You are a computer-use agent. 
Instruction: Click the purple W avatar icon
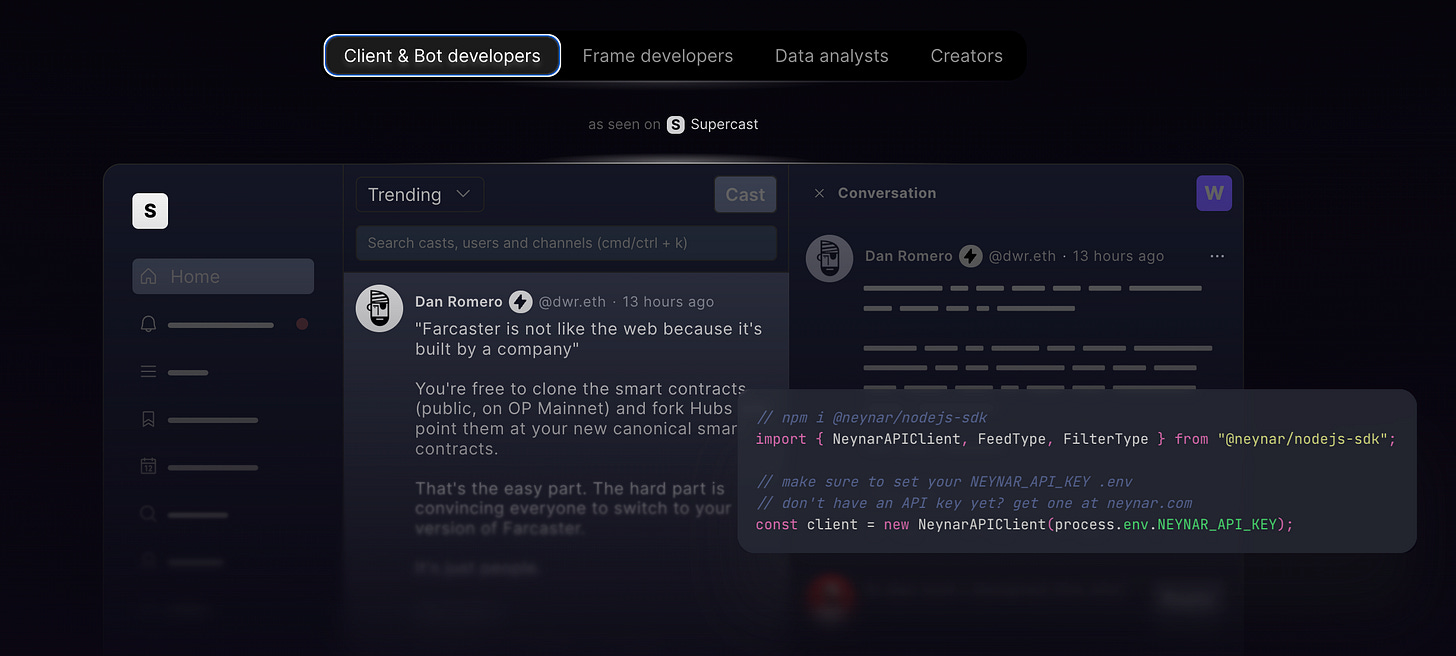pos(1214,194)
